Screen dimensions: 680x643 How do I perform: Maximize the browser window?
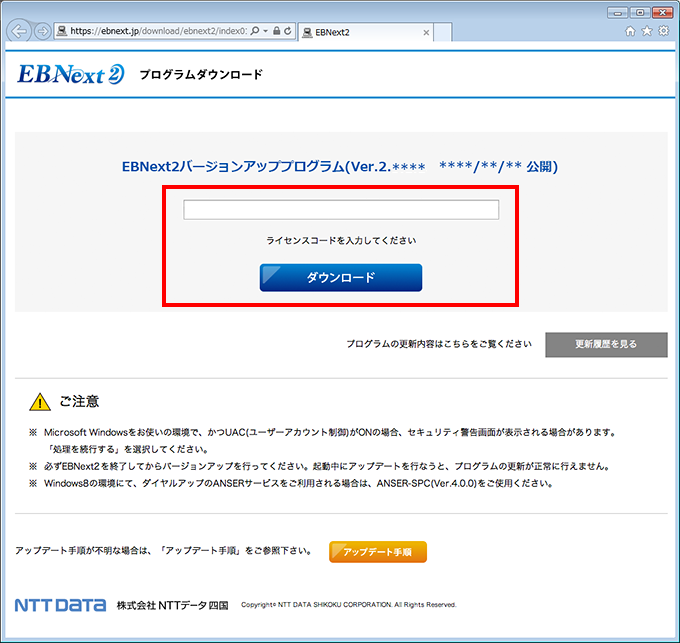[640, 13]
